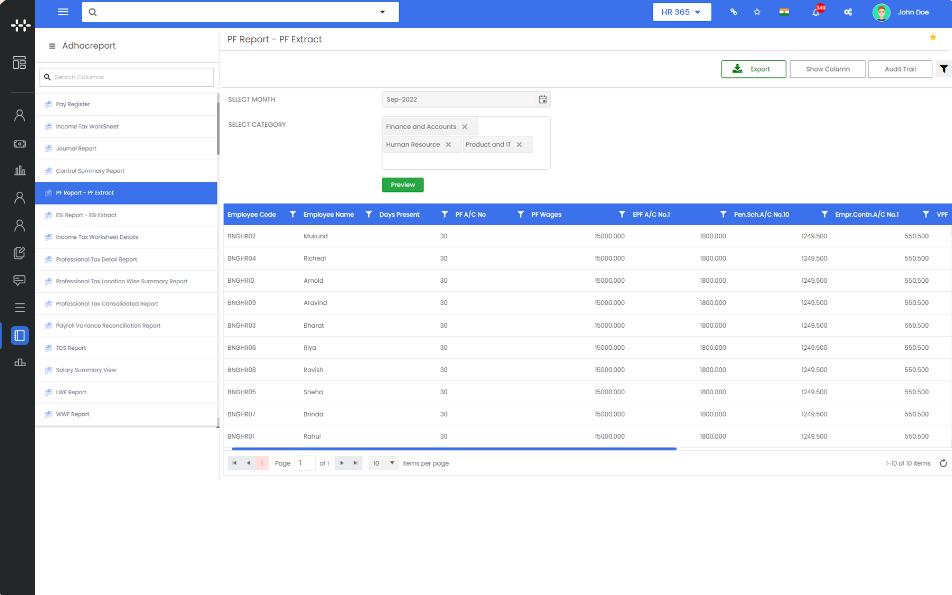Open the calendar picker for Select Month
Viewport: 952px width, 595px height.
click(x=543, y=100)
